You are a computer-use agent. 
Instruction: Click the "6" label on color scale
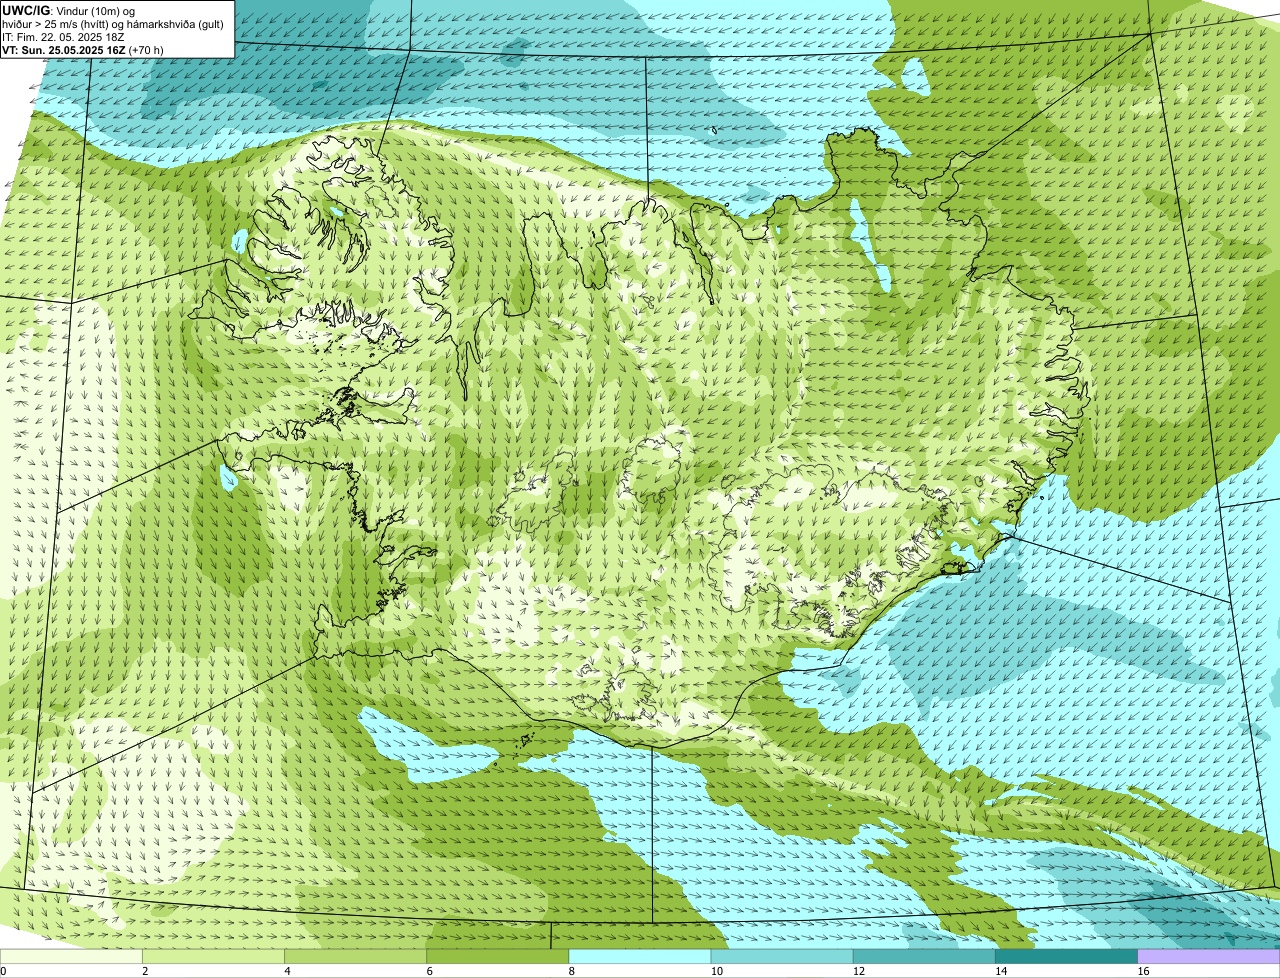(x=430, y=971)
